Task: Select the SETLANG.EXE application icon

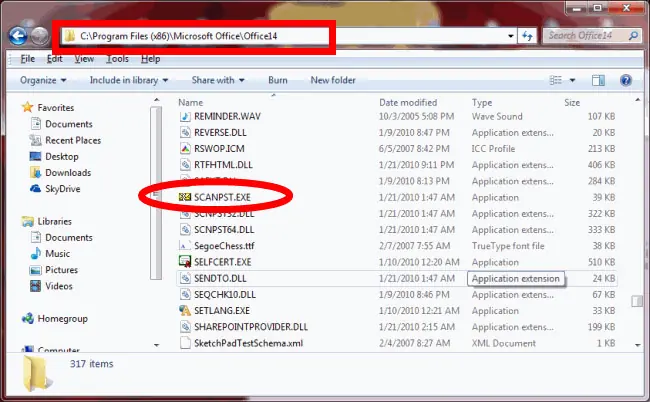Action: tap(185, 311)
